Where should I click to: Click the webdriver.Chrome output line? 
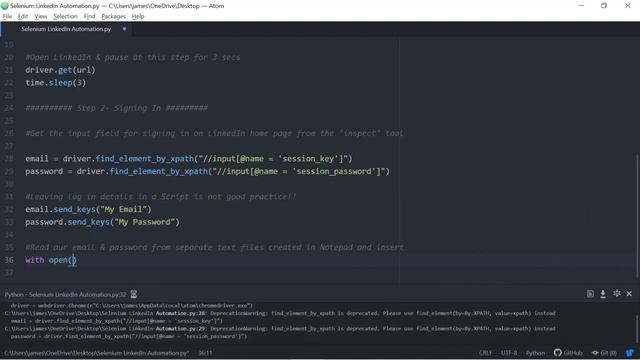pos(132,306)
